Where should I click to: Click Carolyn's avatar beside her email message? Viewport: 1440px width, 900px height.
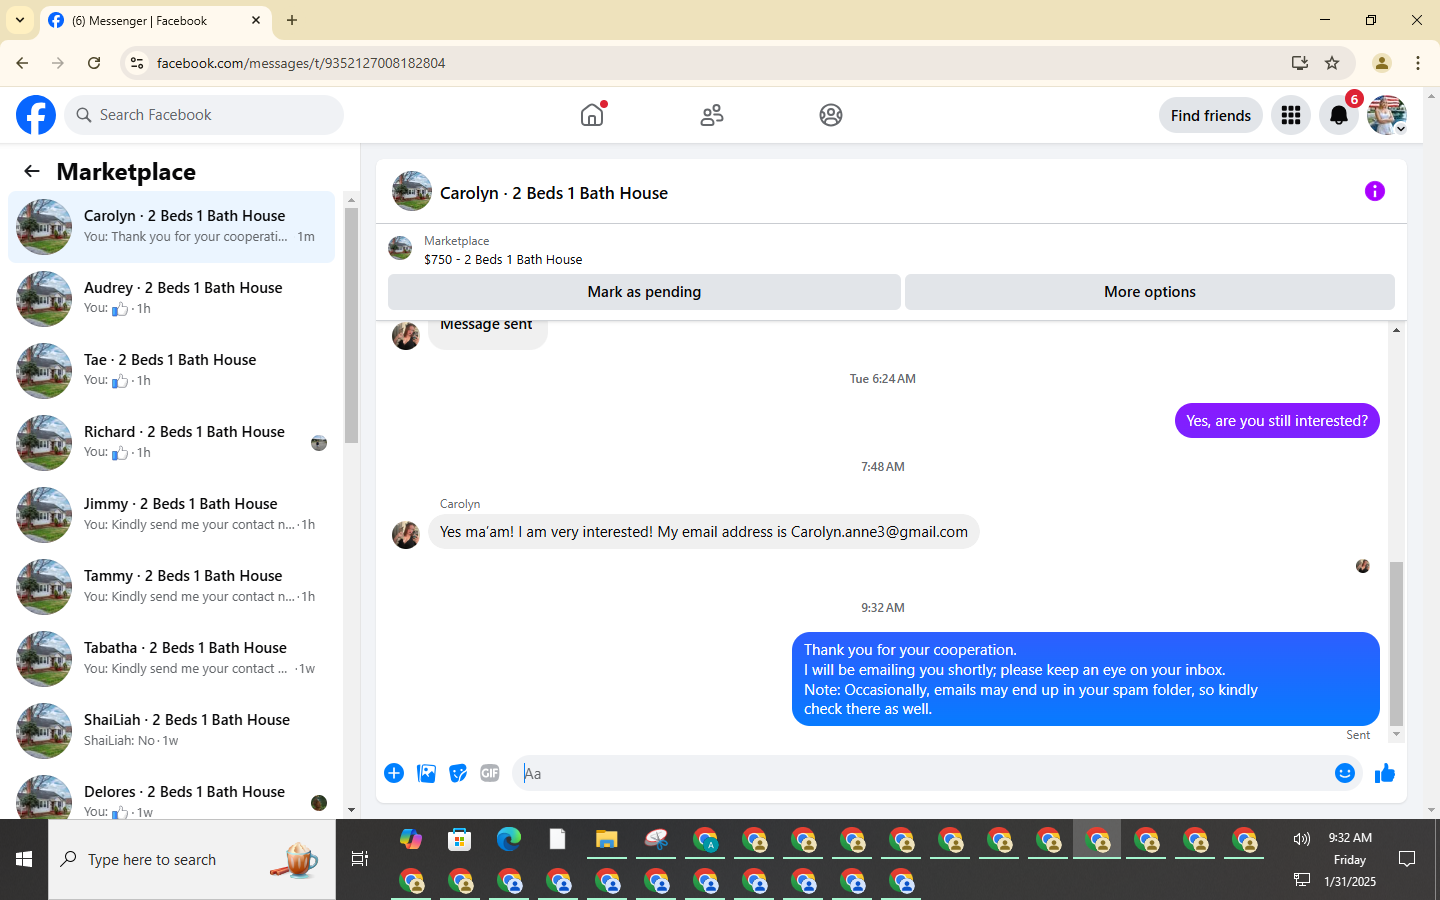point(405,535)
